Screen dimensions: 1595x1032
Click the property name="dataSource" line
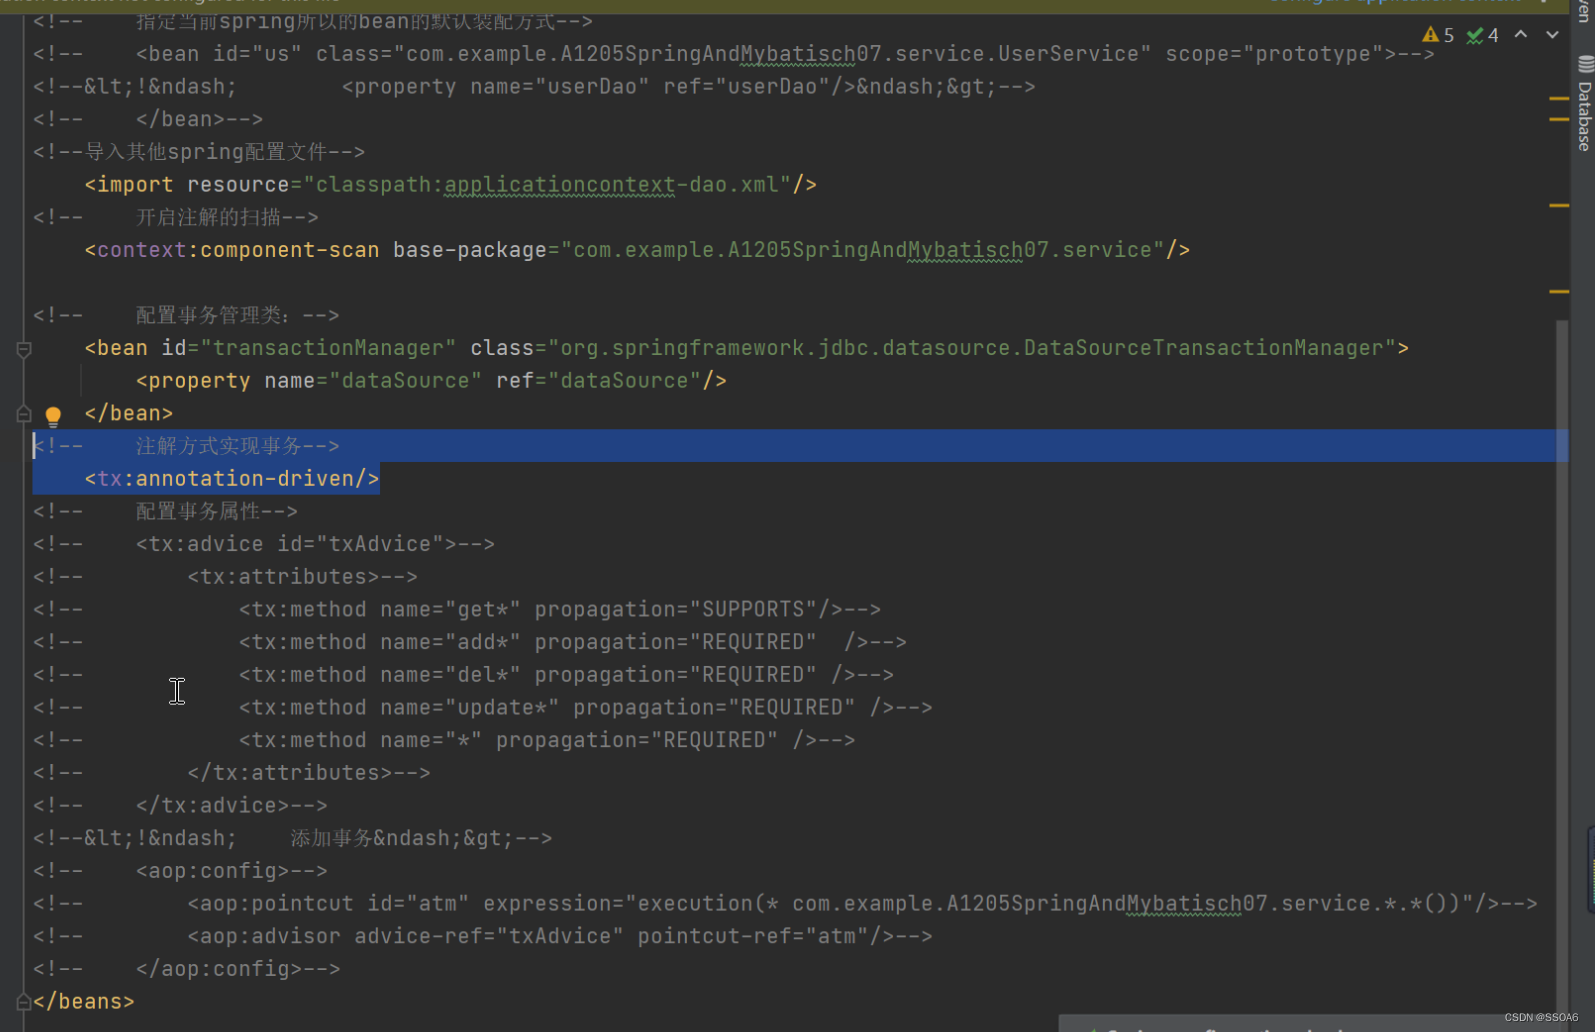(431, 381)
